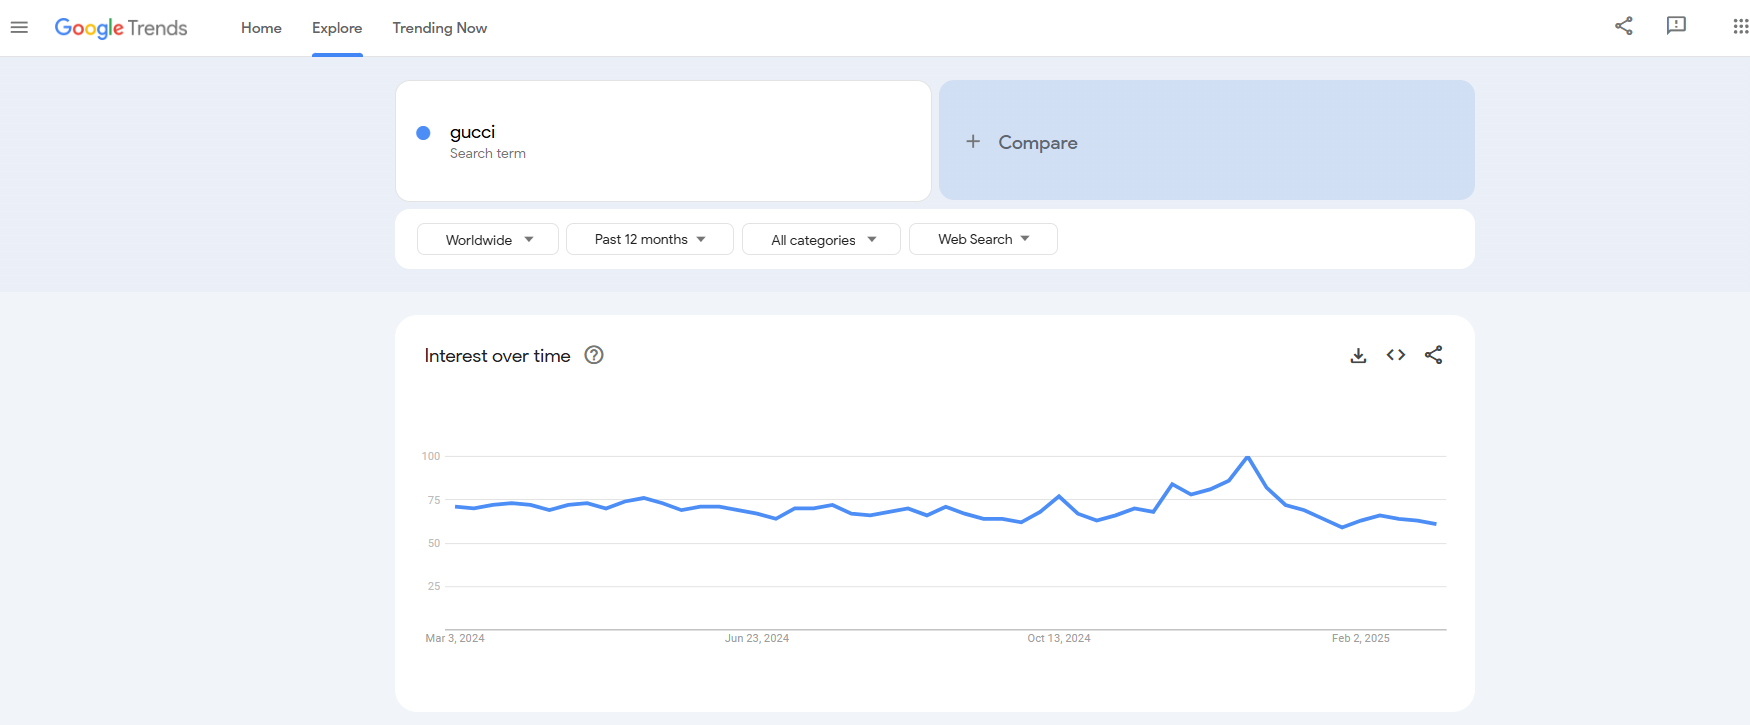1750x725 pixels.
Task: Click the 50 y-axis value
Action: (434, 543)
